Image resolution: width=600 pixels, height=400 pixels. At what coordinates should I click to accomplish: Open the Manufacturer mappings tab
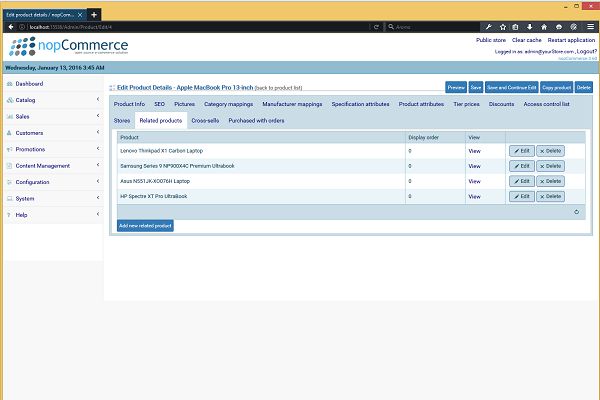pyautogui.click(x=292, y=104)
